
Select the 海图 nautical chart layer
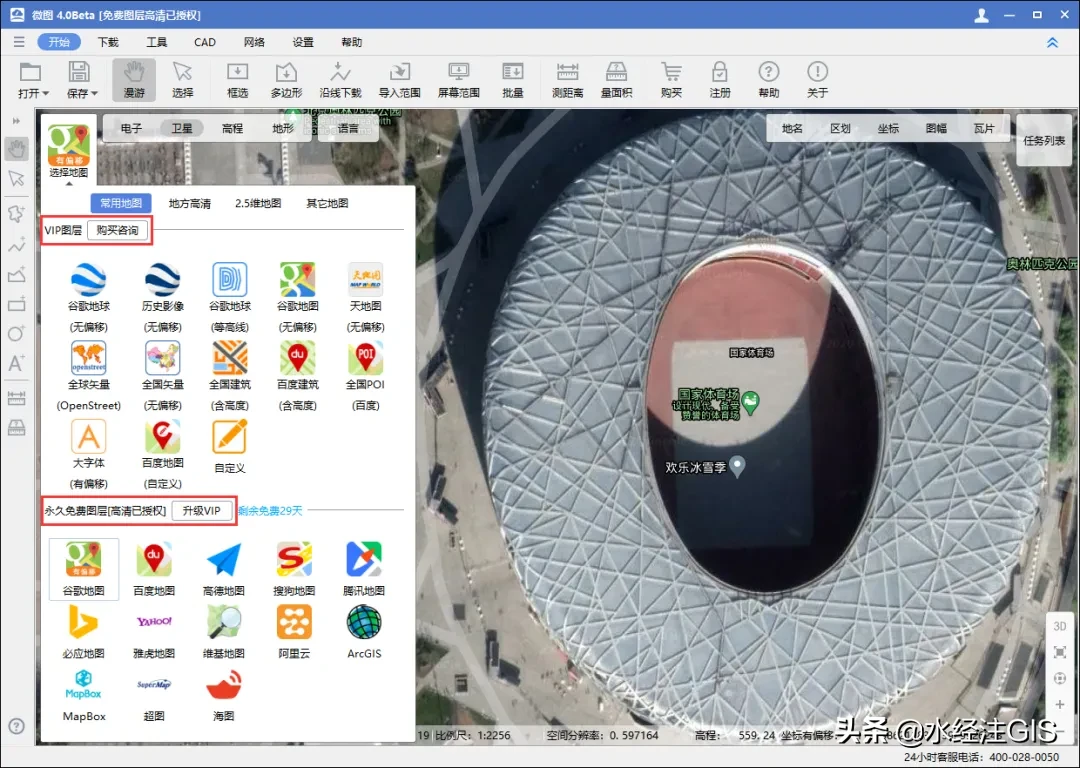point(224,695)
